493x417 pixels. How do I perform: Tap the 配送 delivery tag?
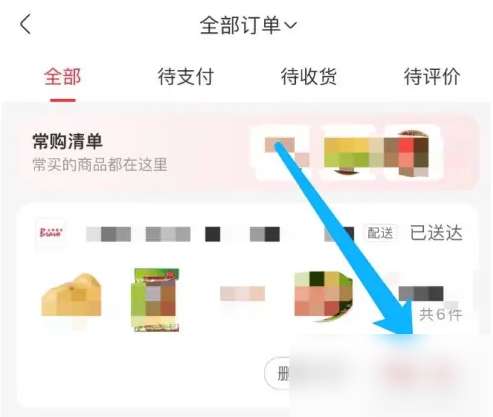[380, 233]
